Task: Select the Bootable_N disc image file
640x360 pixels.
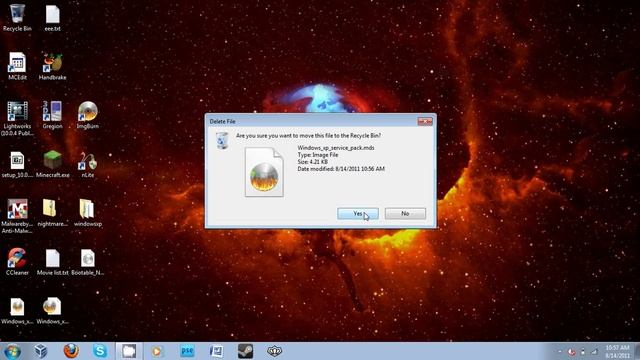Action: tap(87, 262)
